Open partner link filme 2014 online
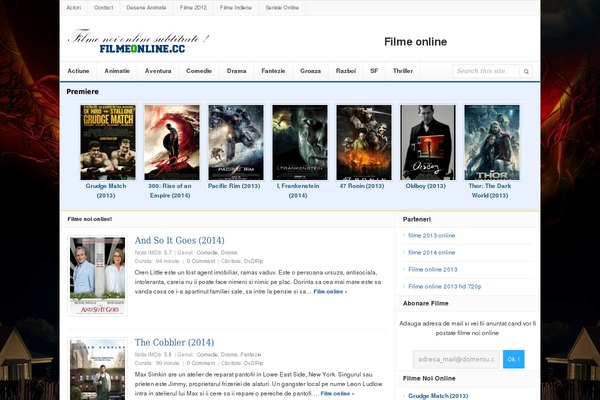This screenshot has height=400, width=600. [x=432, y=253]
